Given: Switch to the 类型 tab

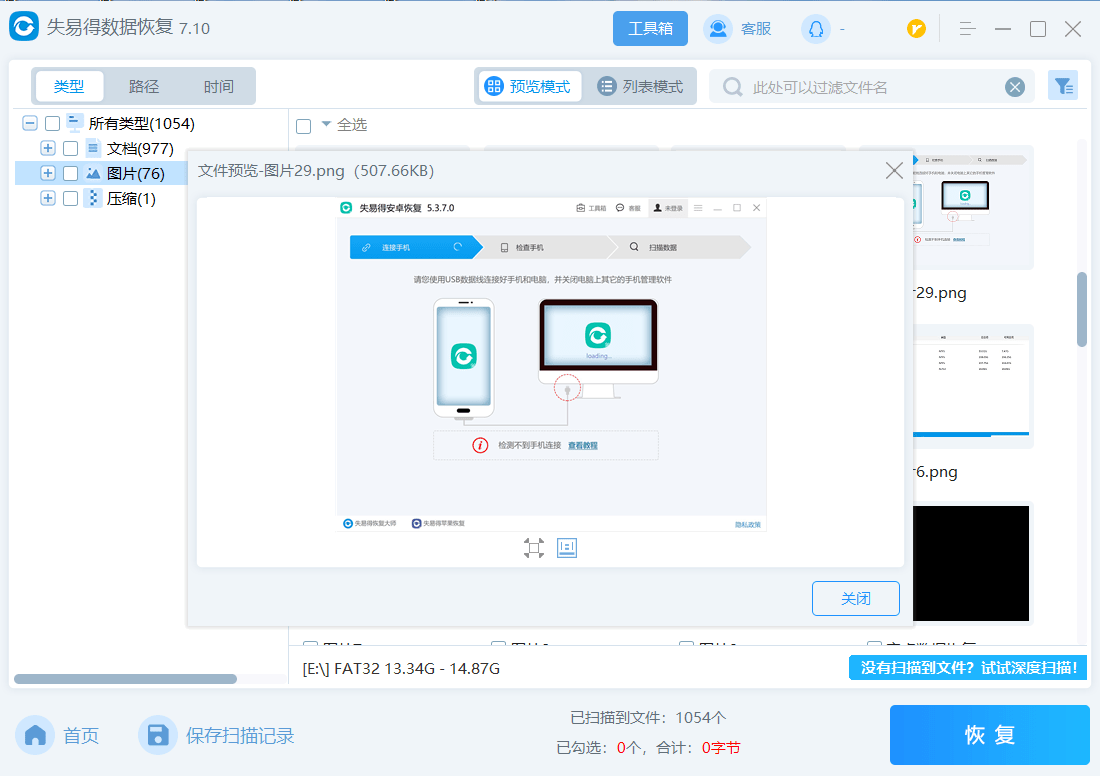Looking at the screenshot, I should 69,86.
